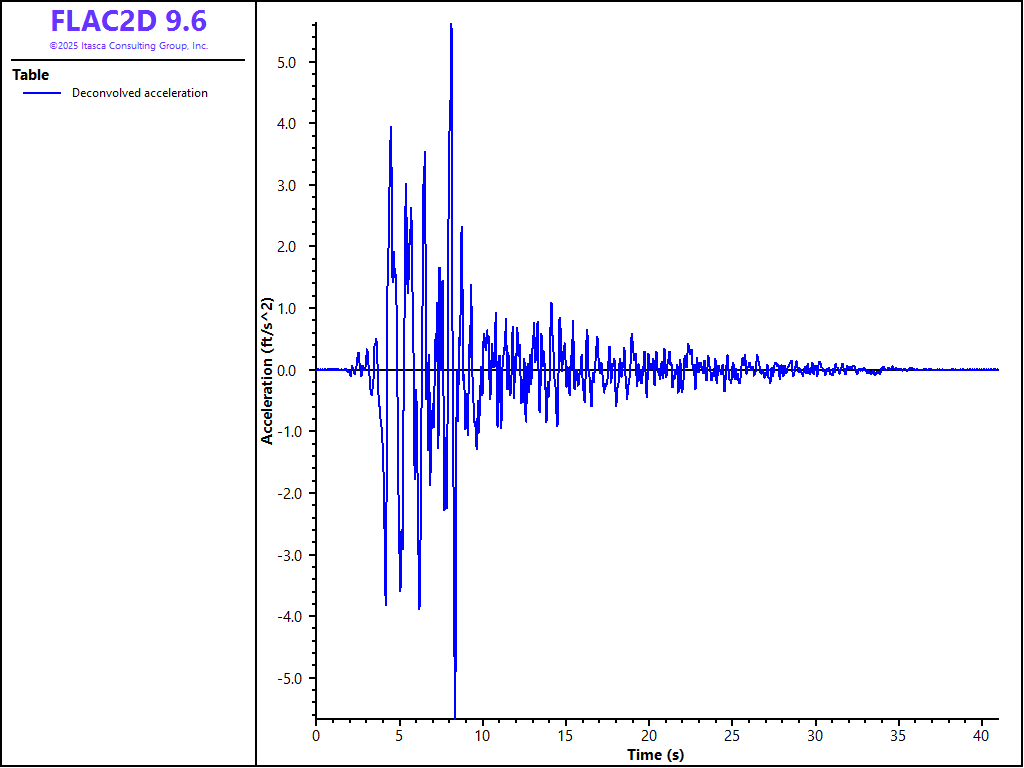Viewport: 1024px width, 768px height.
Task: Click the blue line swatch in legend
Action: pos(42,93)
